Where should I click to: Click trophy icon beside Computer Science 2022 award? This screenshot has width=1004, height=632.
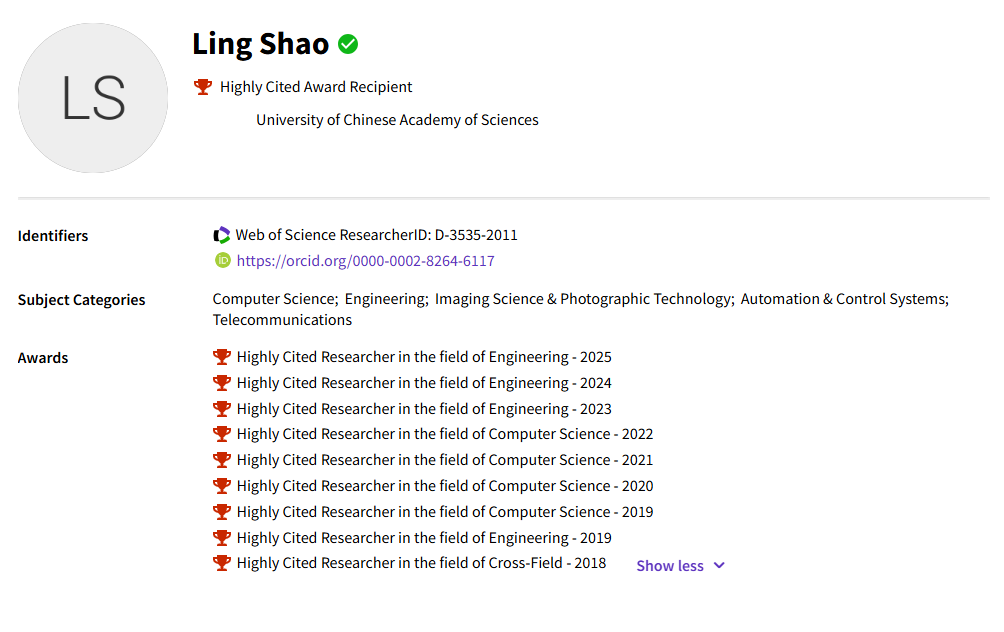point(222,434)
